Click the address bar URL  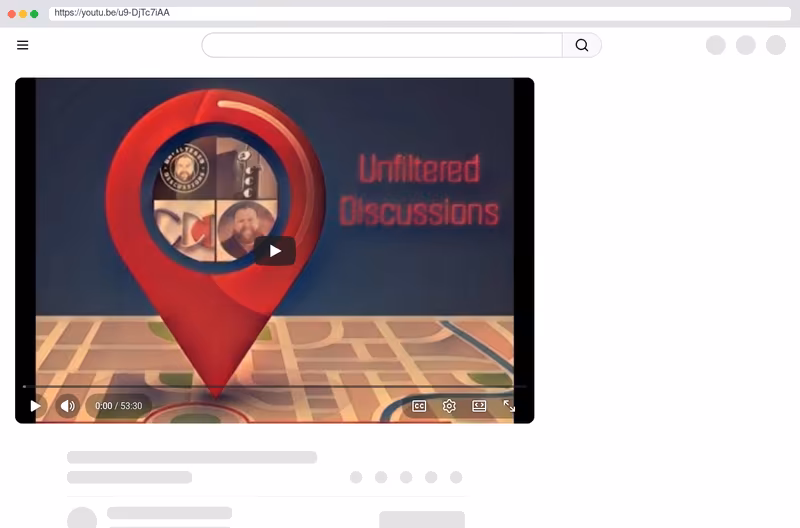point(112,13)
